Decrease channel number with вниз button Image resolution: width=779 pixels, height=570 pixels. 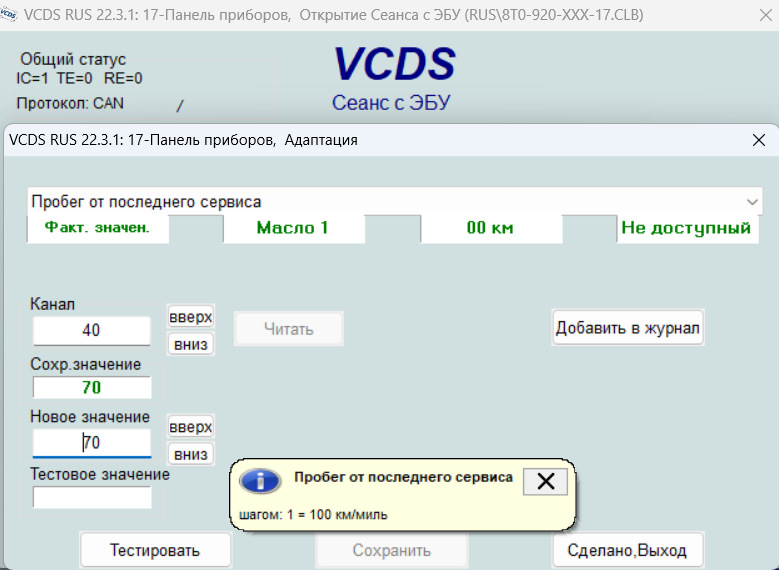click(x=191, y=344)
